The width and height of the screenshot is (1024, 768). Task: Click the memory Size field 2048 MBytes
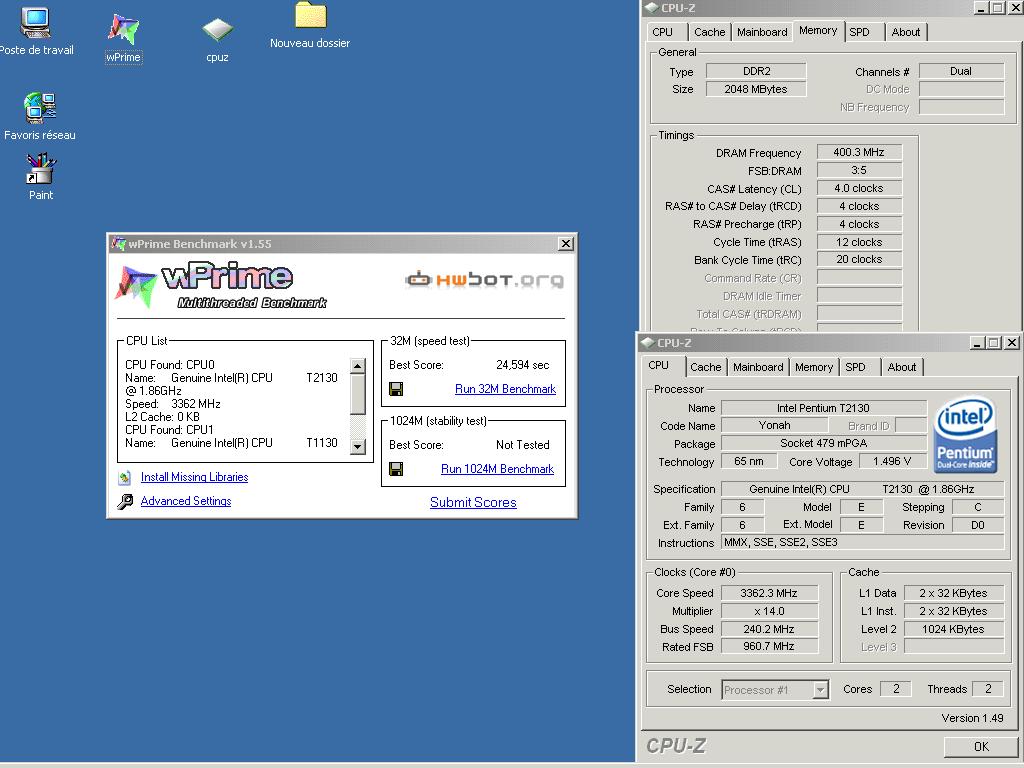click(x=756, y=89)
